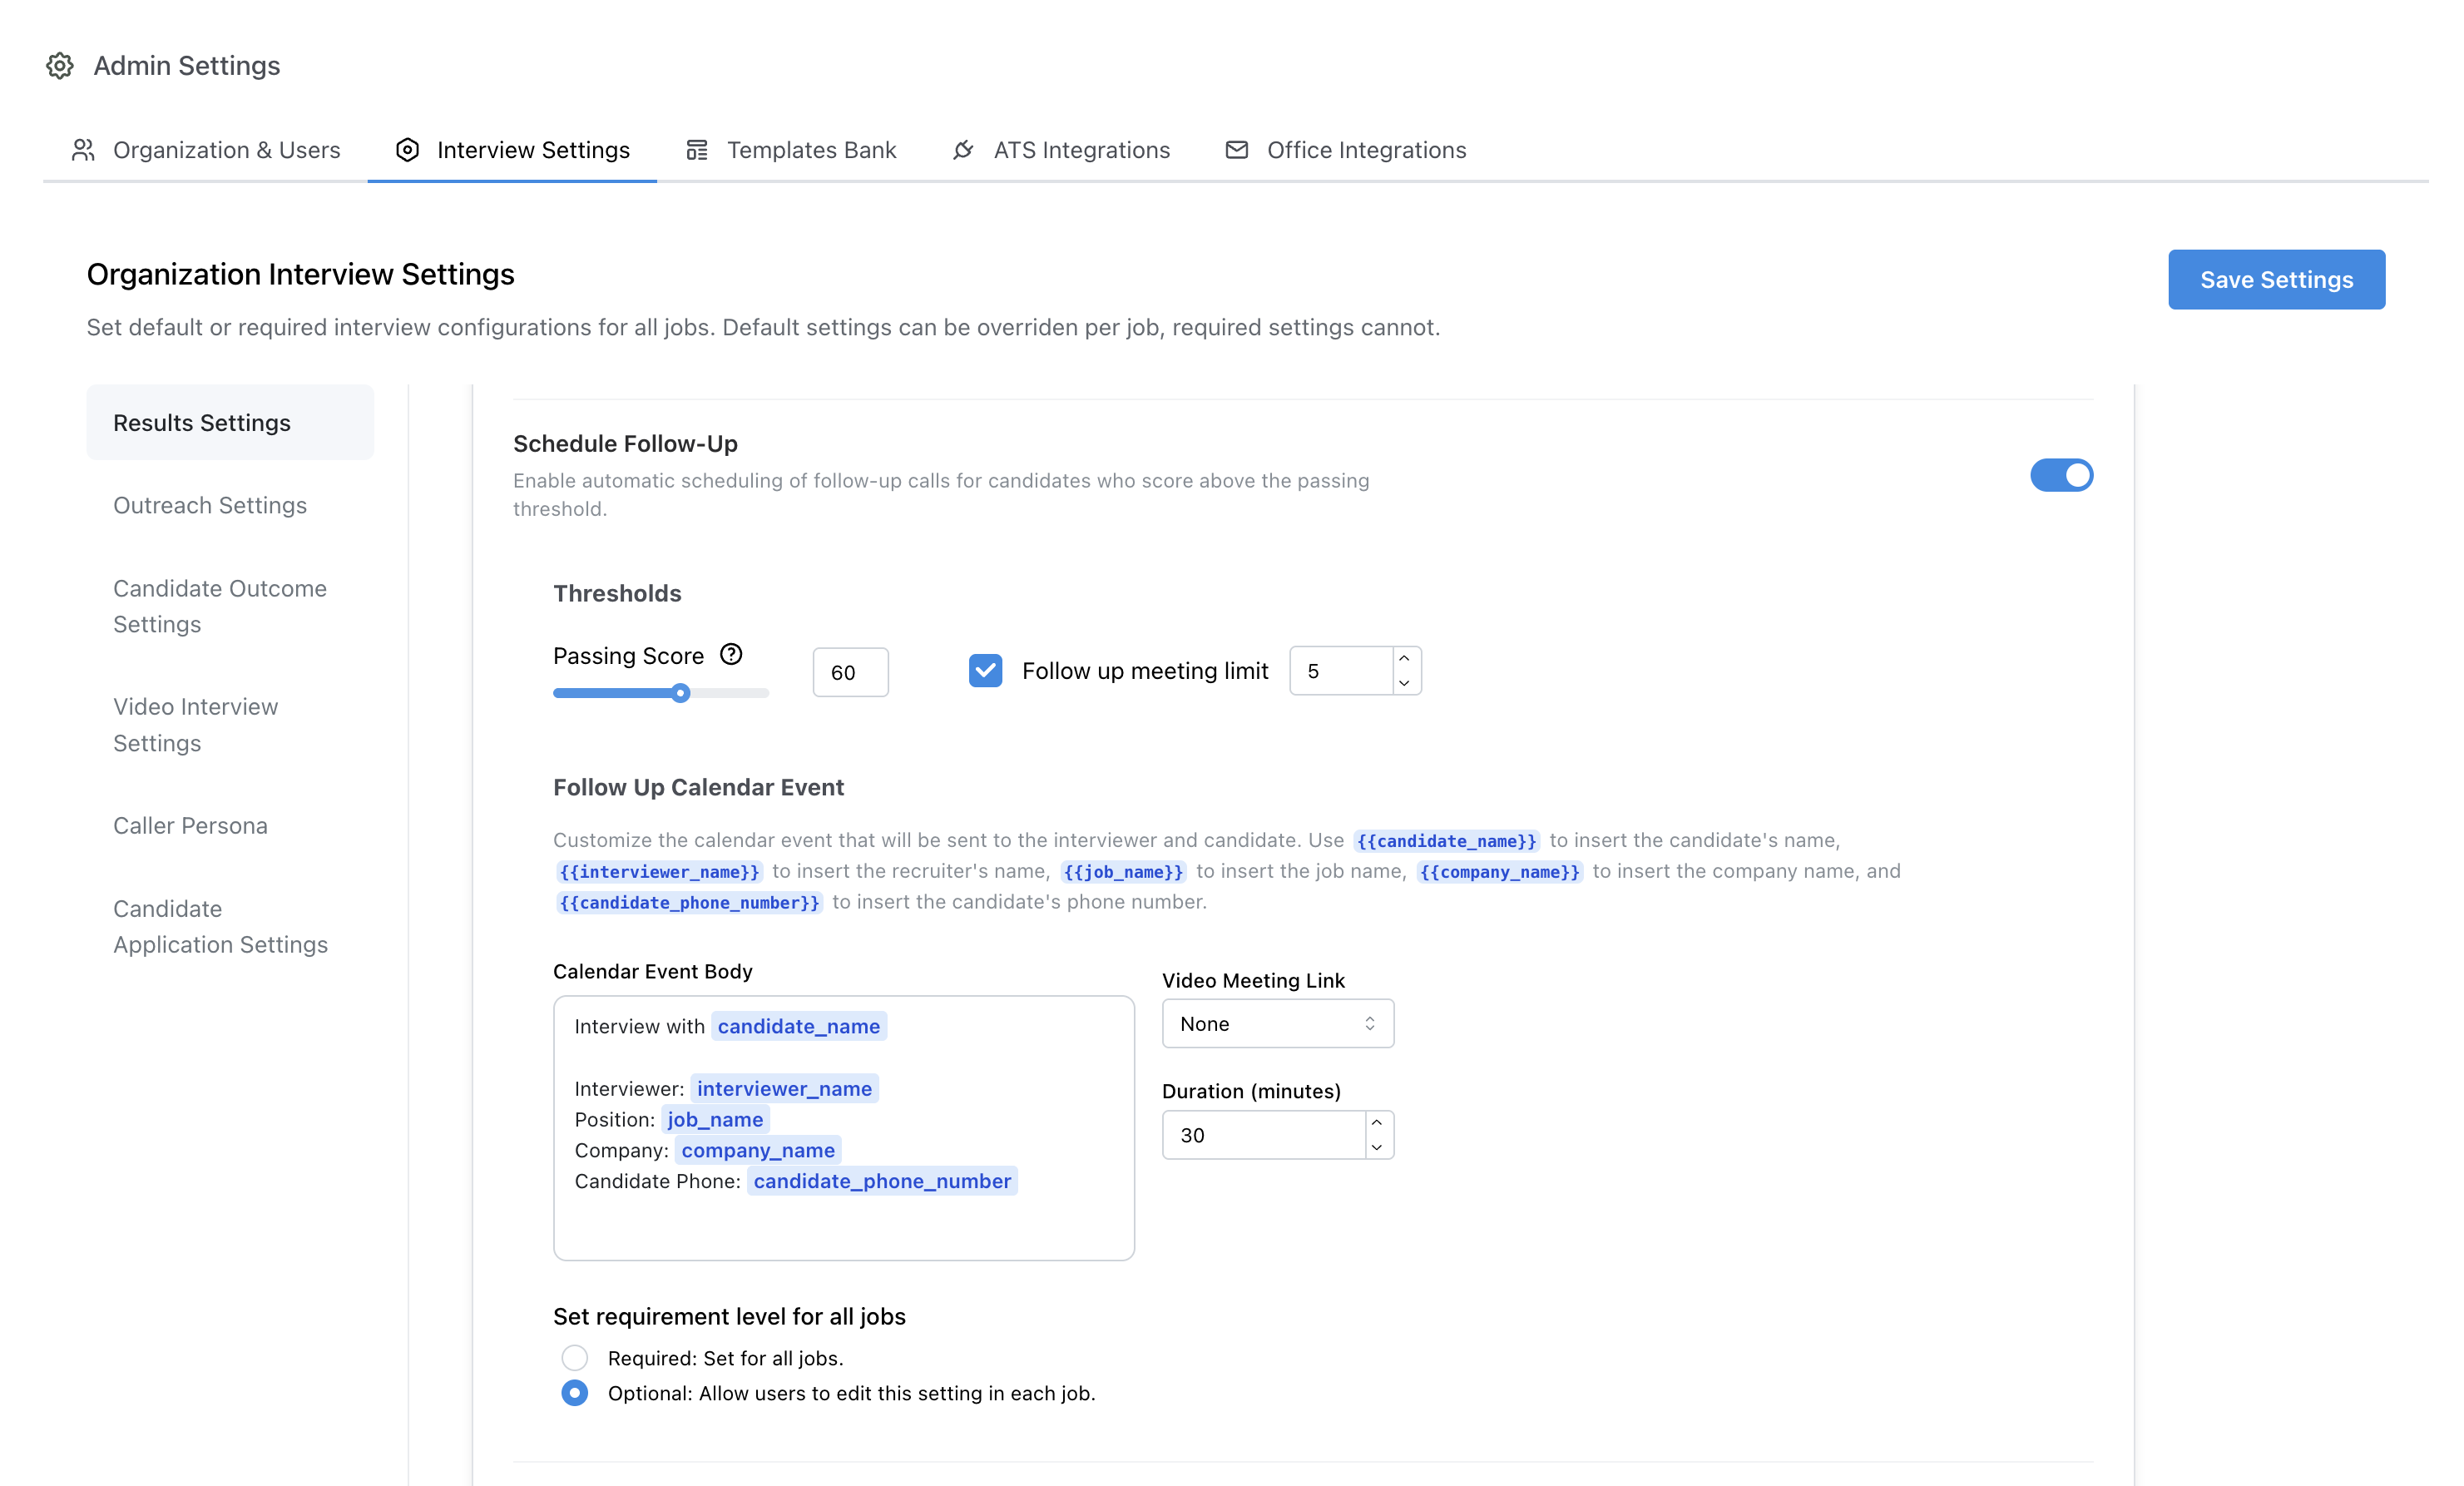Click the Save Settings button

2276,279
